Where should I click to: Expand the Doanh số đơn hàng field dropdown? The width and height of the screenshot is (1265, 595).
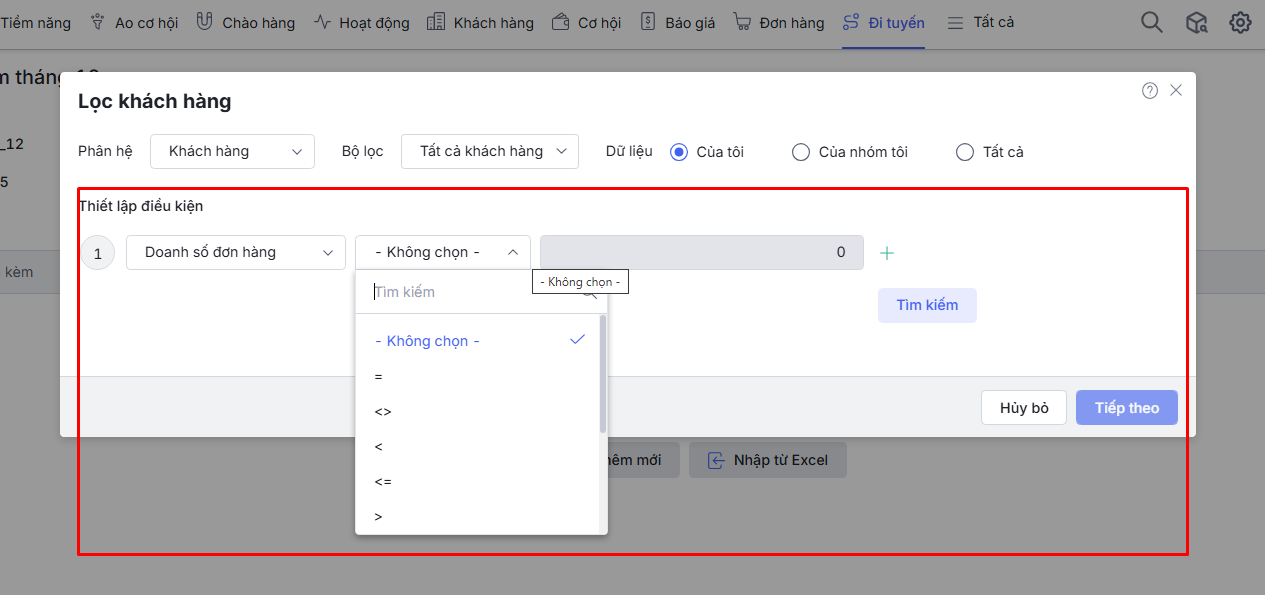pyautogui.click(x=236, y=253)
